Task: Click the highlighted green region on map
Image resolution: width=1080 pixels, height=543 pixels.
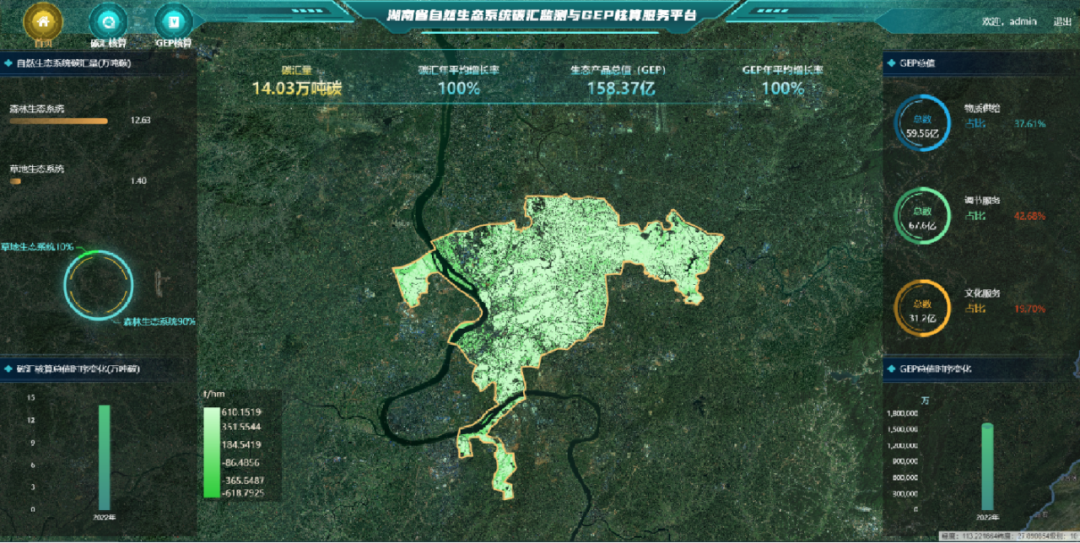Action: pos(560,290)
